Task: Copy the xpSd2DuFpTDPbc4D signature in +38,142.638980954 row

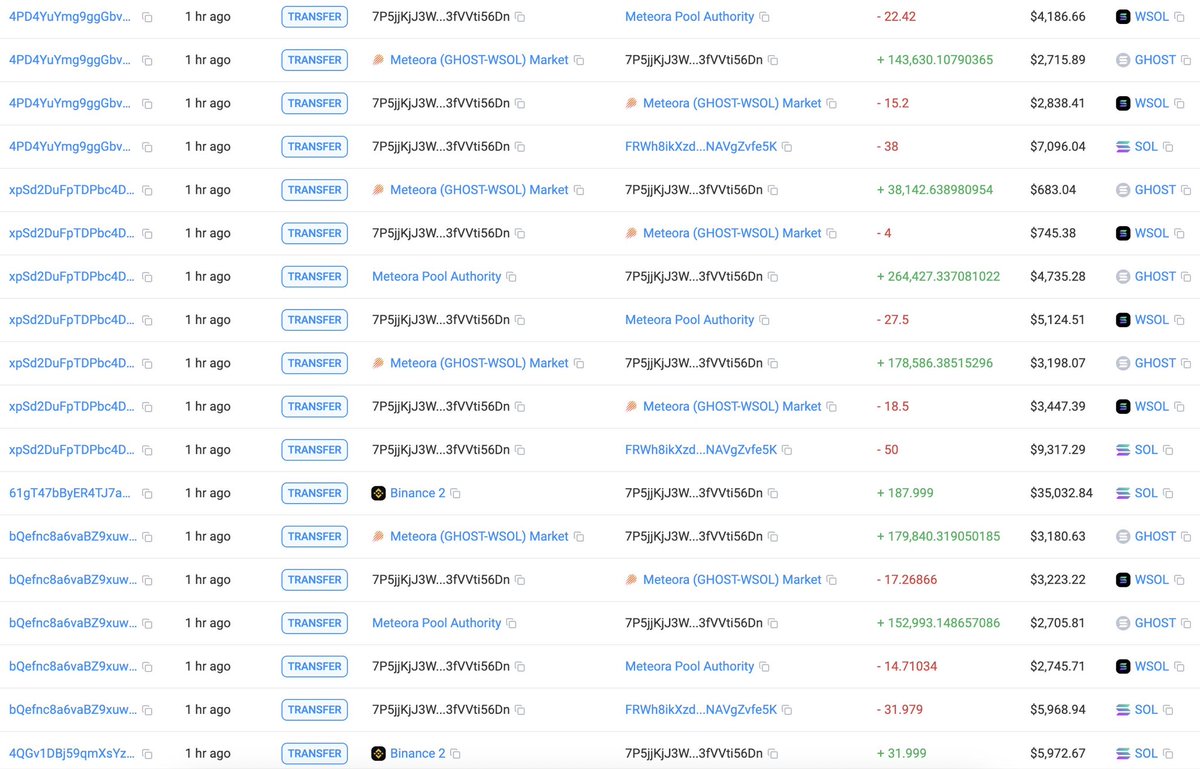Action: point(147,190)
